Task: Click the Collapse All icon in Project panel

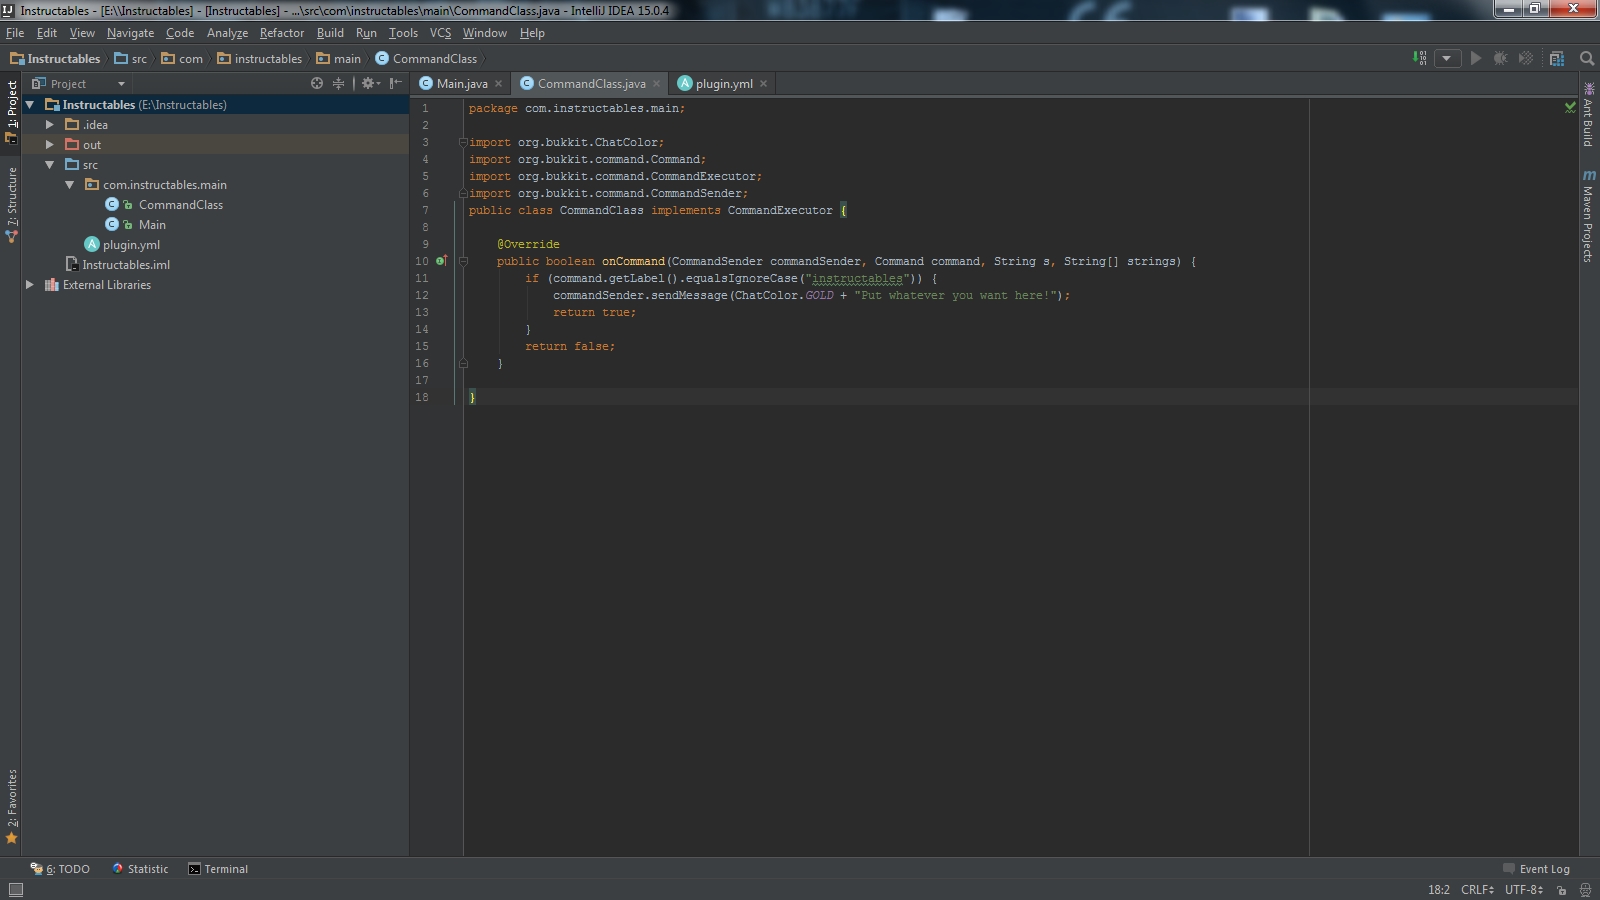Action: click(338, 83)
